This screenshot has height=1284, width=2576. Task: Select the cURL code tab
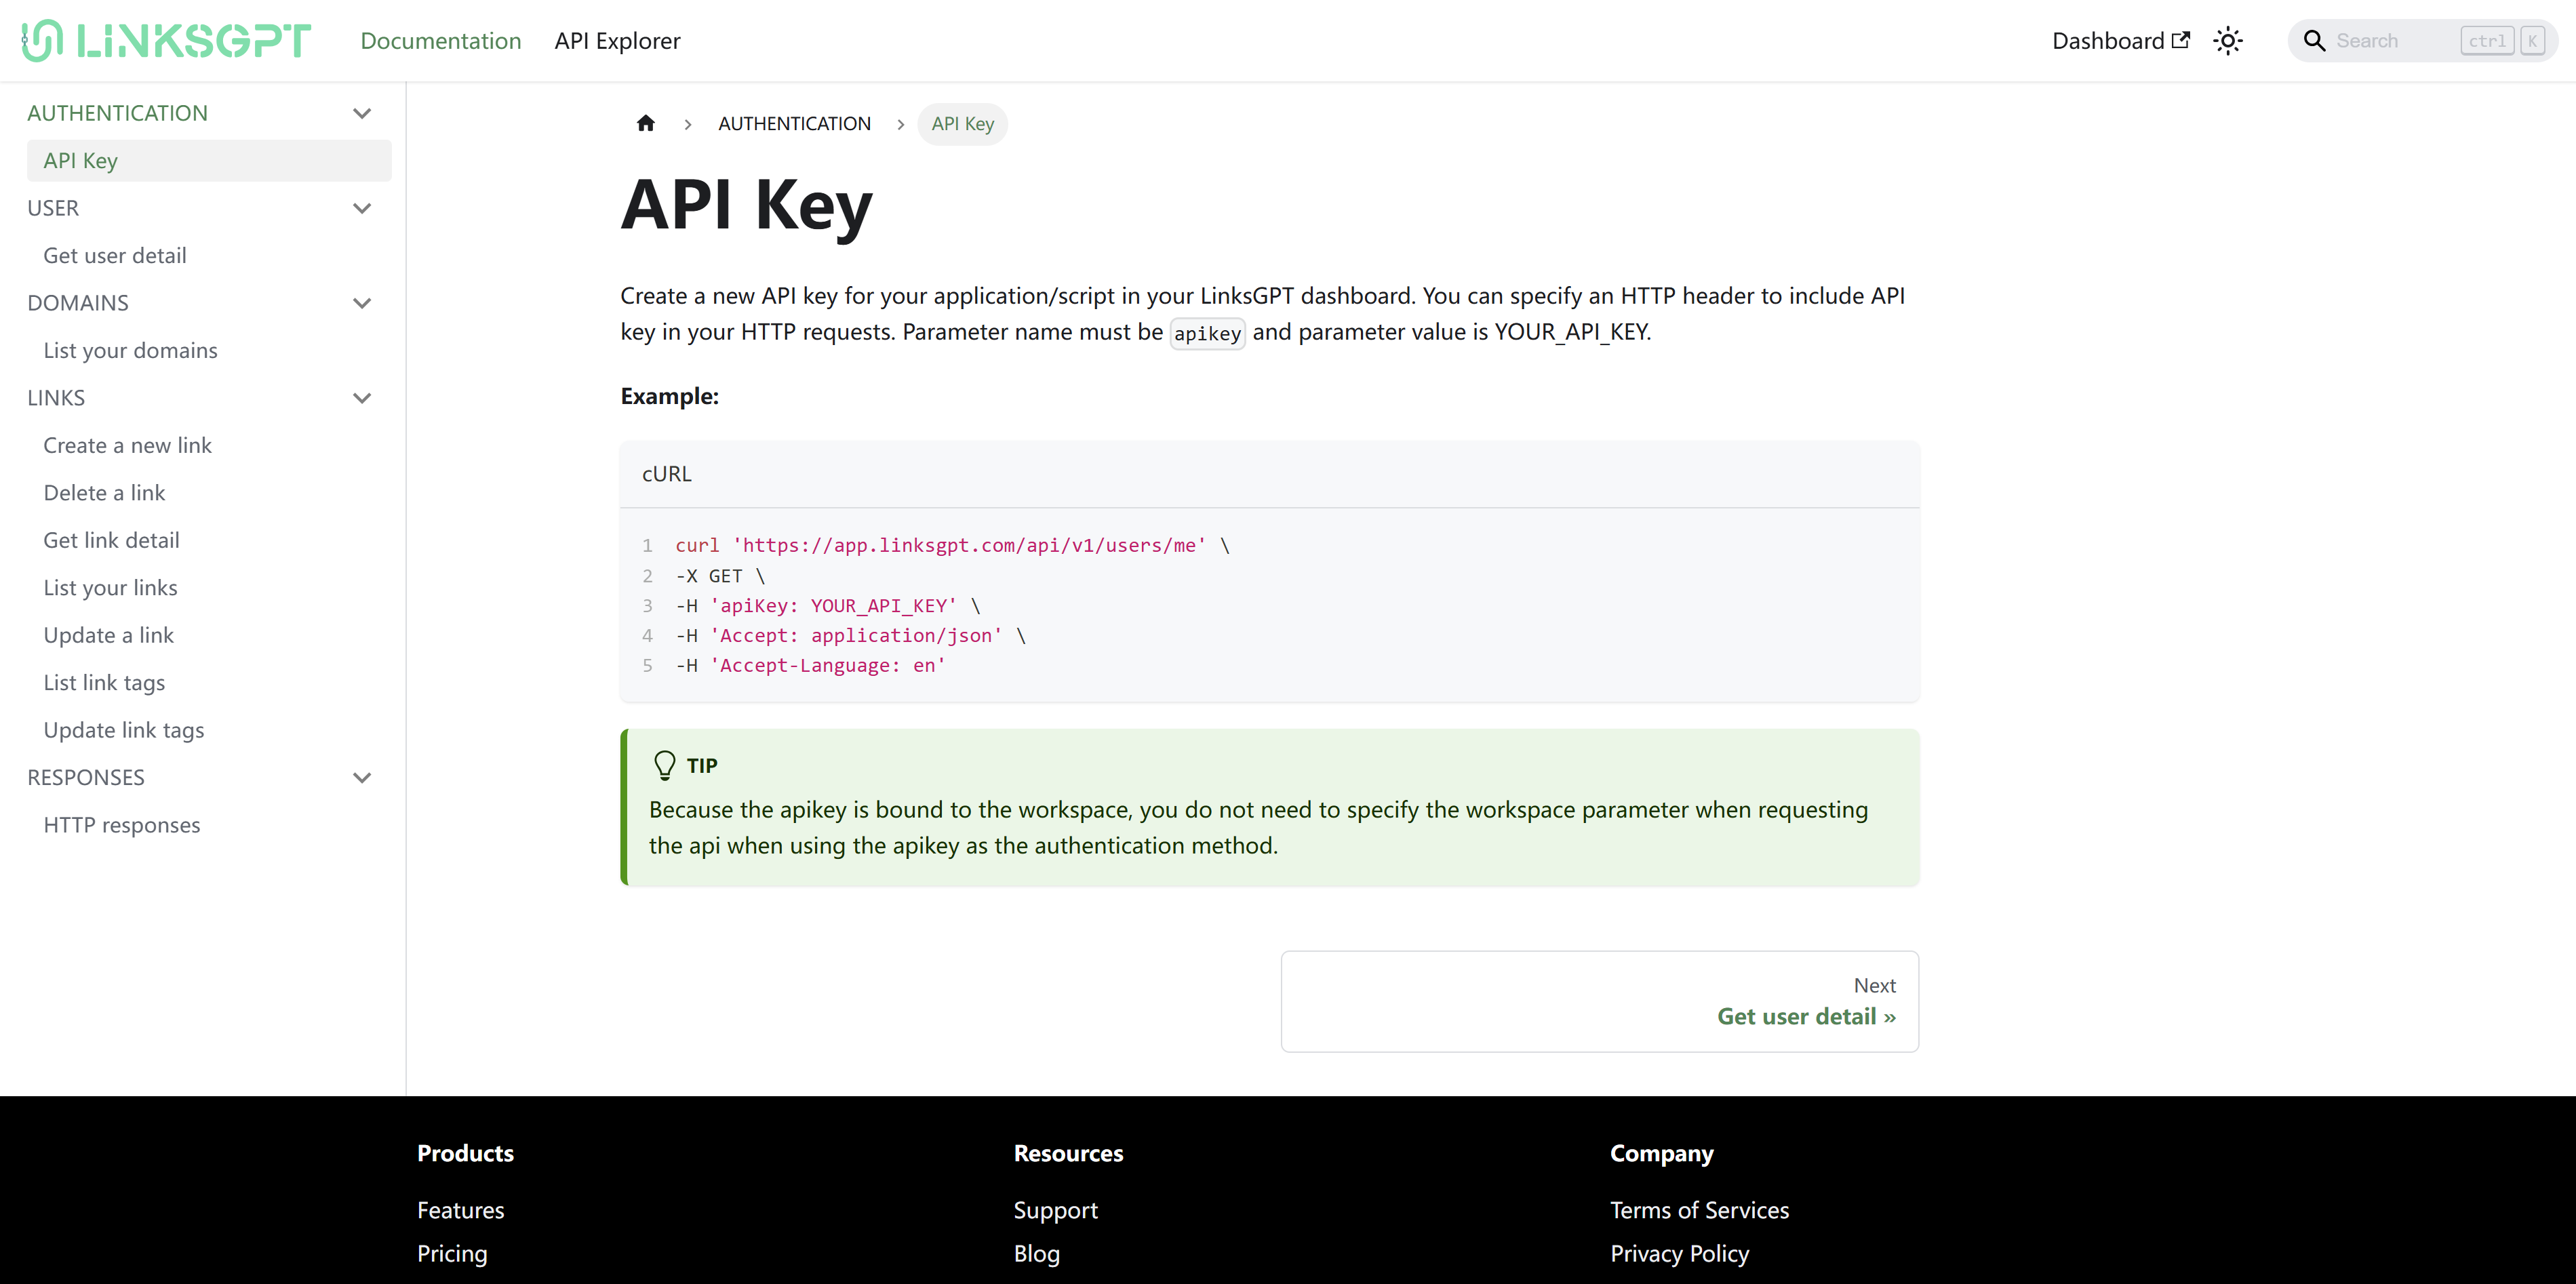coord(667,474)
